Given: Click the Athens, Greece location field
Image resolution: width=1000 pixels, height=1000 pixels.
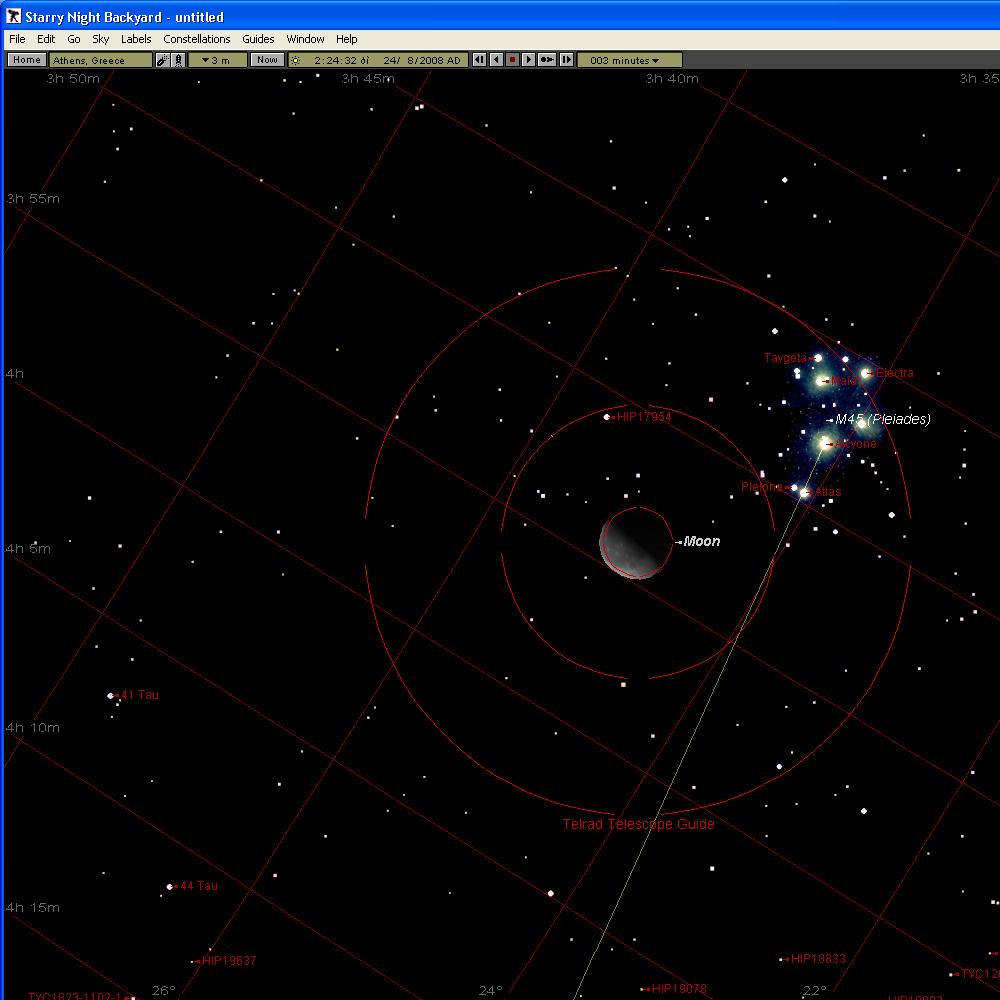Looking at the screenshot, I should pyautogui.click(x=101, y=60).
